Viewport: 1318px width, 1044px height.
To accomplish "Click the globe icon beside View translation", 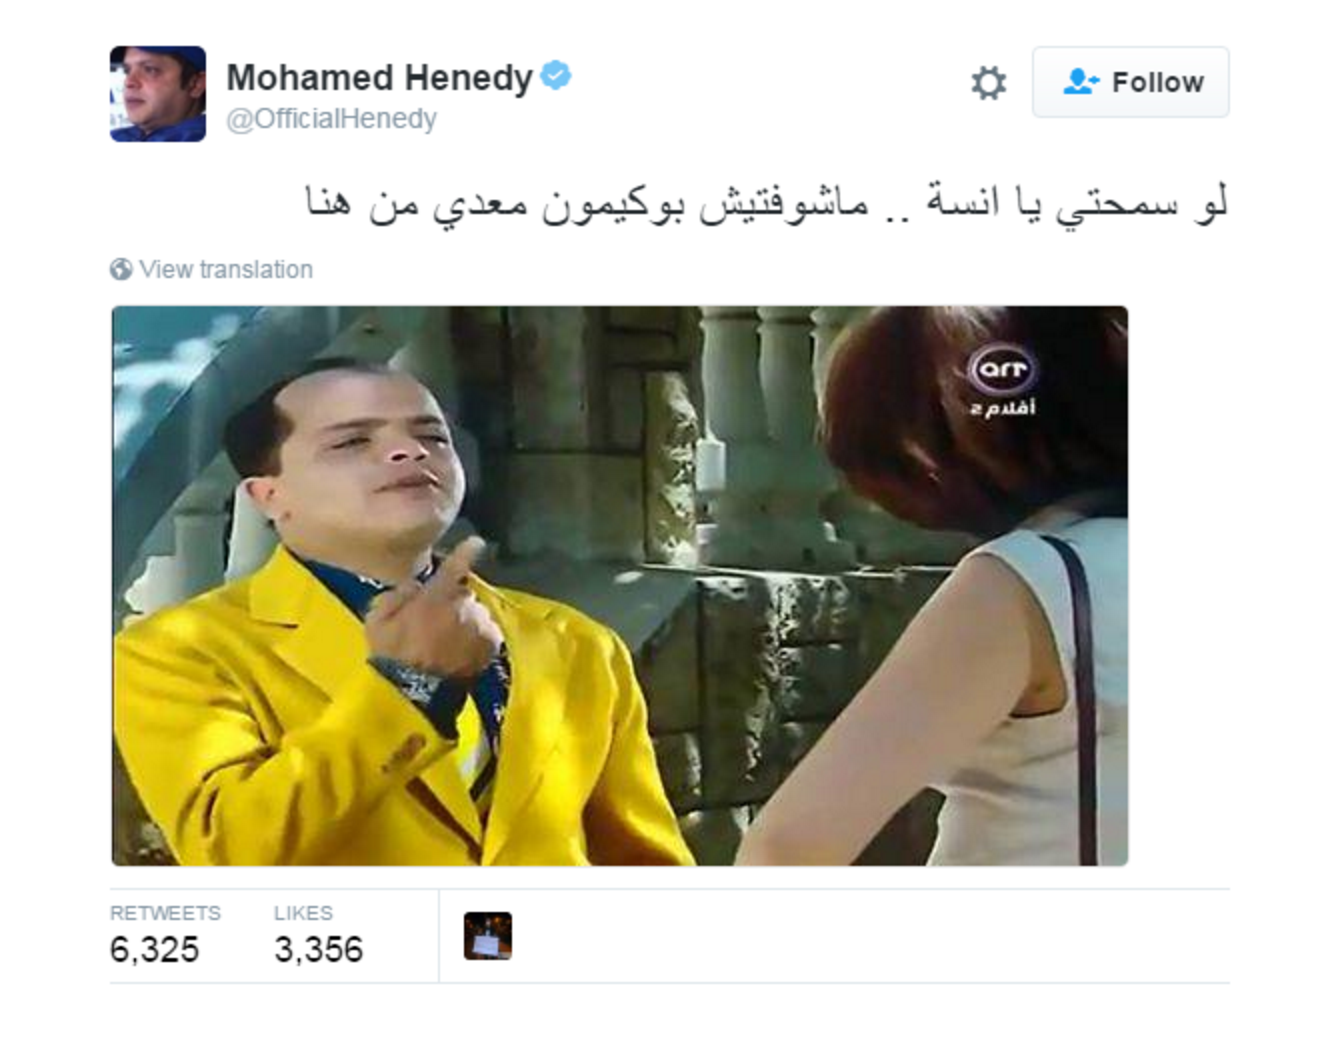I will pos(121,269).
